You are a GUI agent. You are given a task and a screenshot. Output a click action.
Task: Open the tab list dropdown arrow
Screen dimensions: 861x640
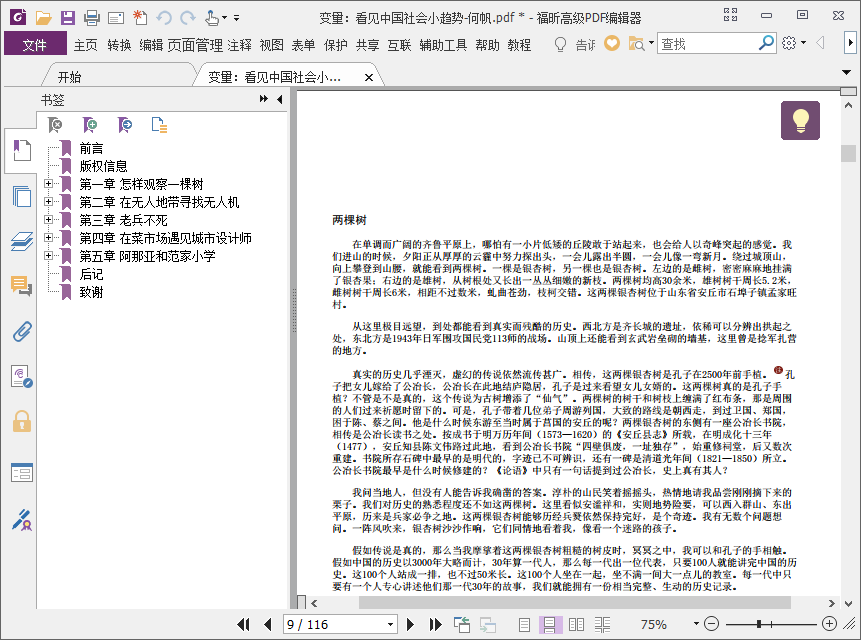pyautogui.click(x=846, y=72)
